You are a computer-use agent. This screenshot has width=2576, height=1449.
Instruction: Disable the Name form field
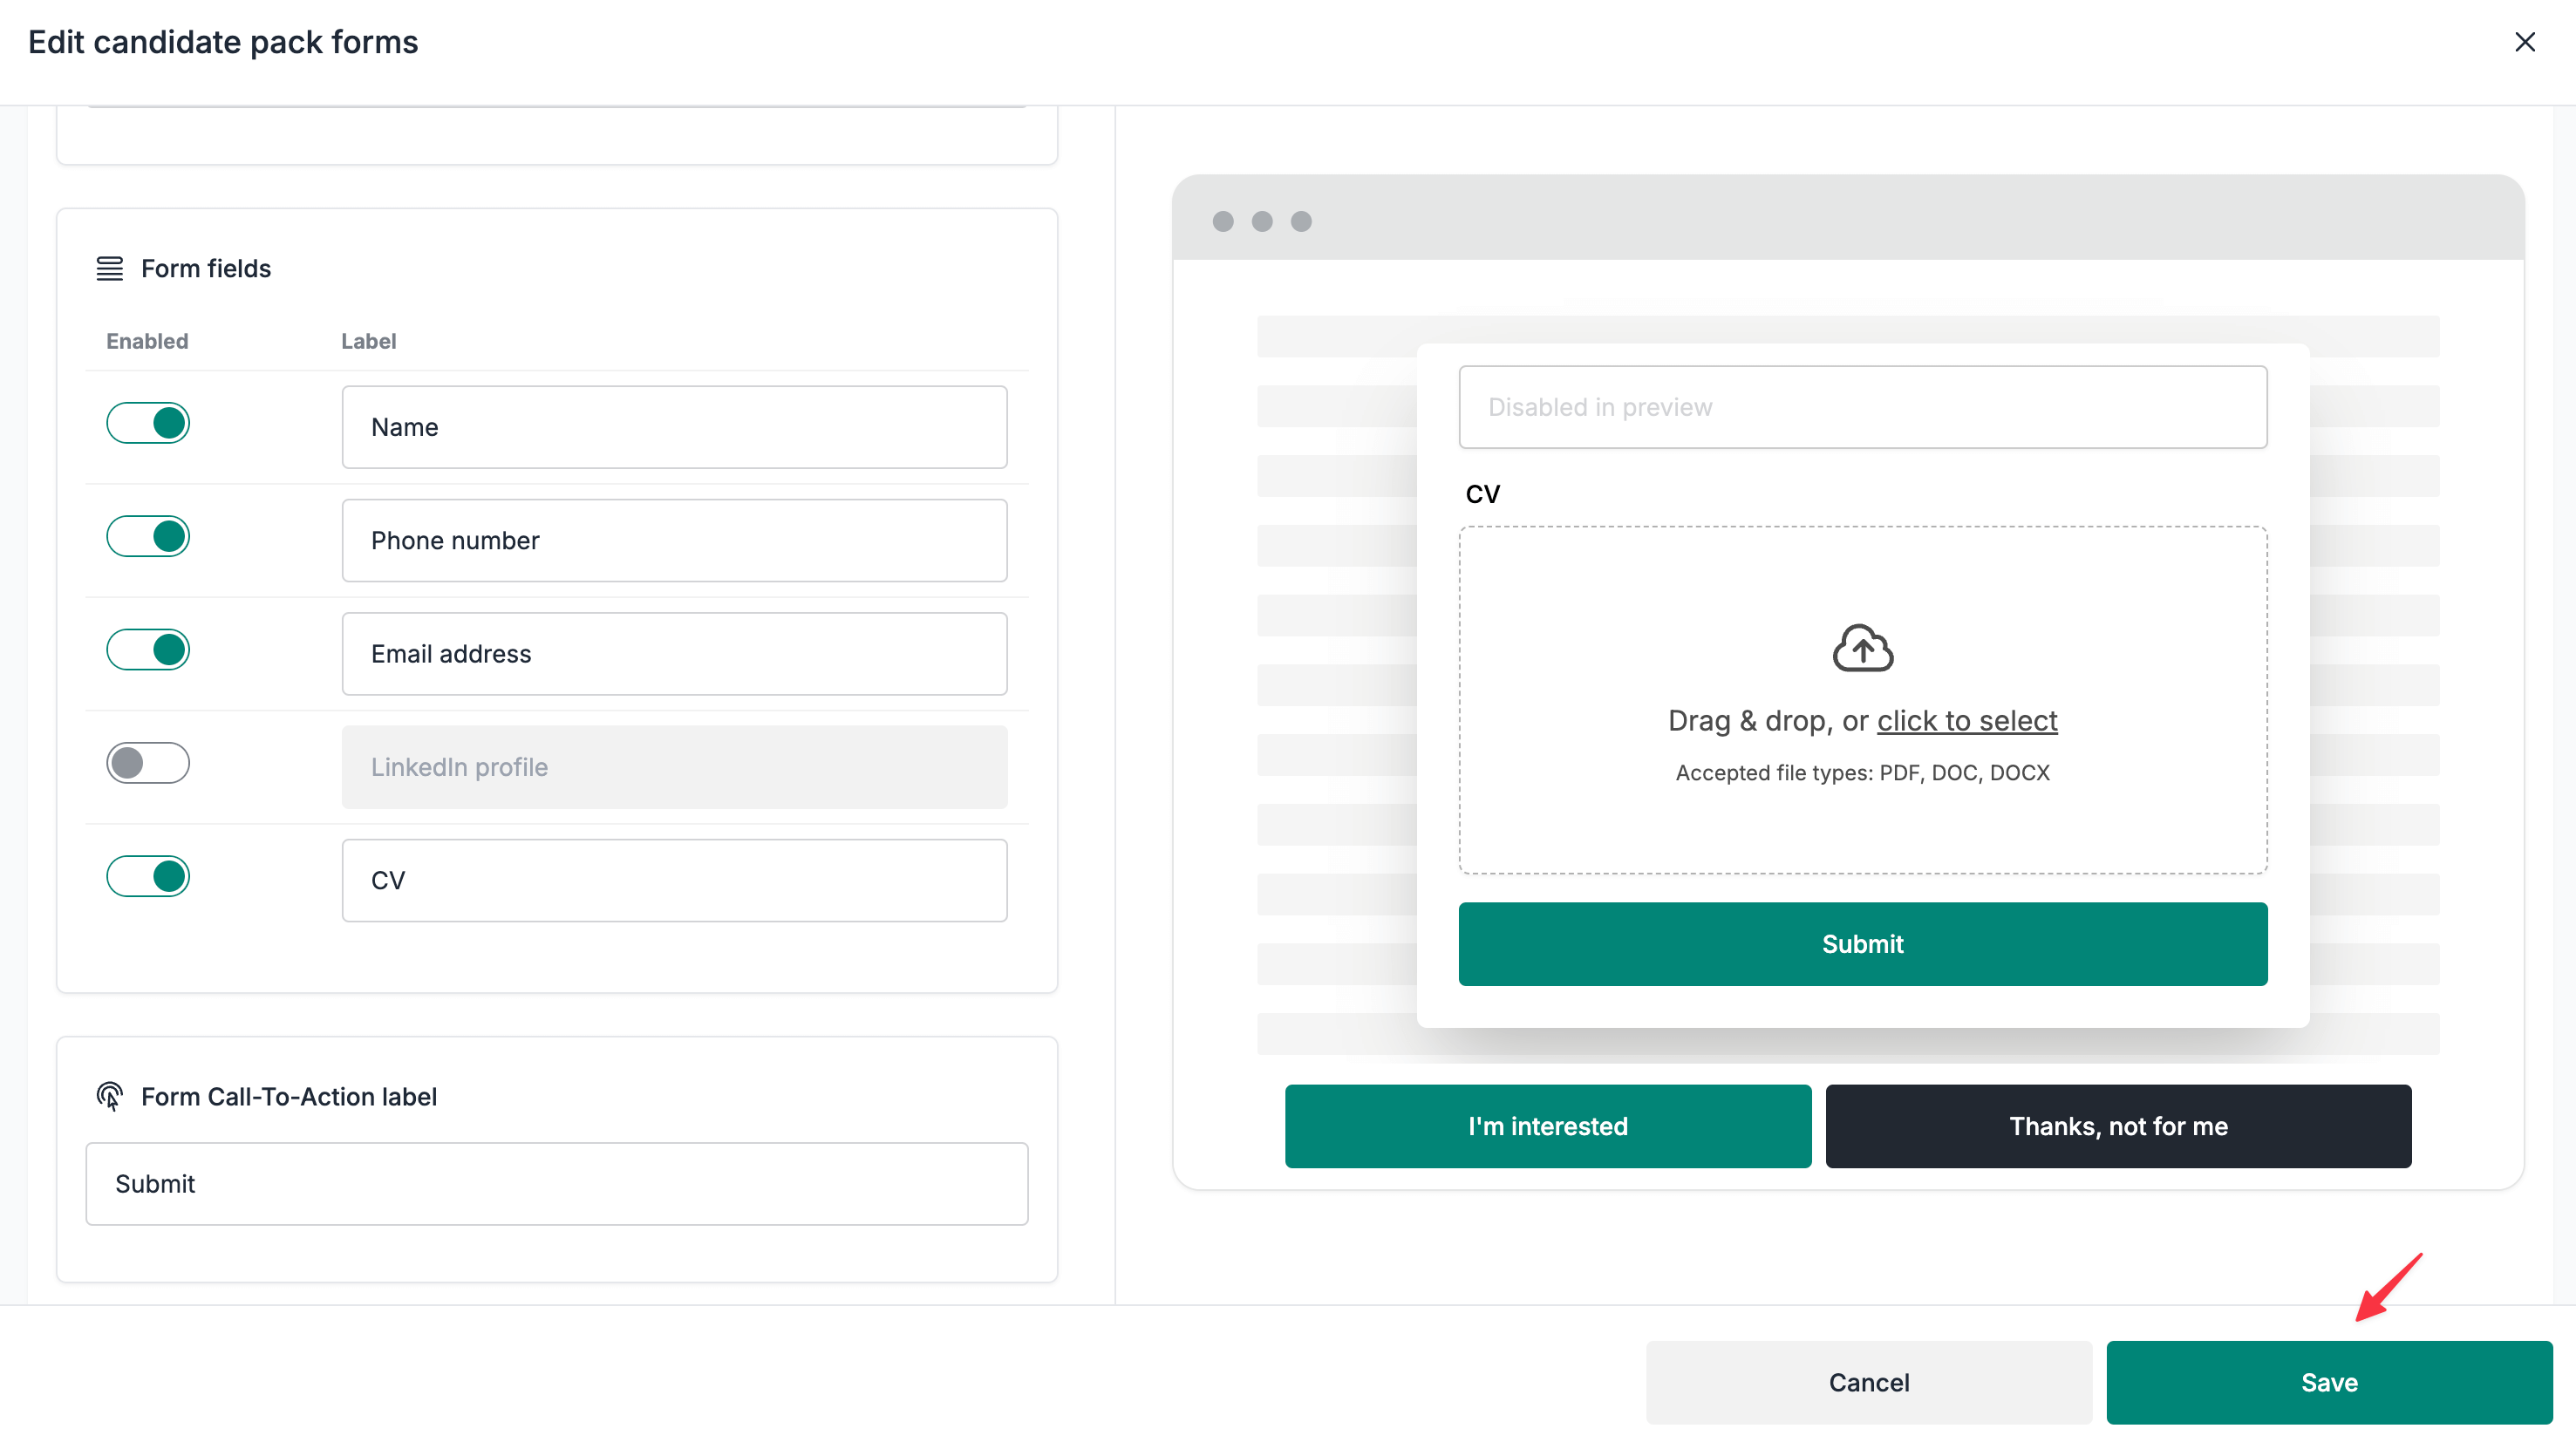point(148,422)
